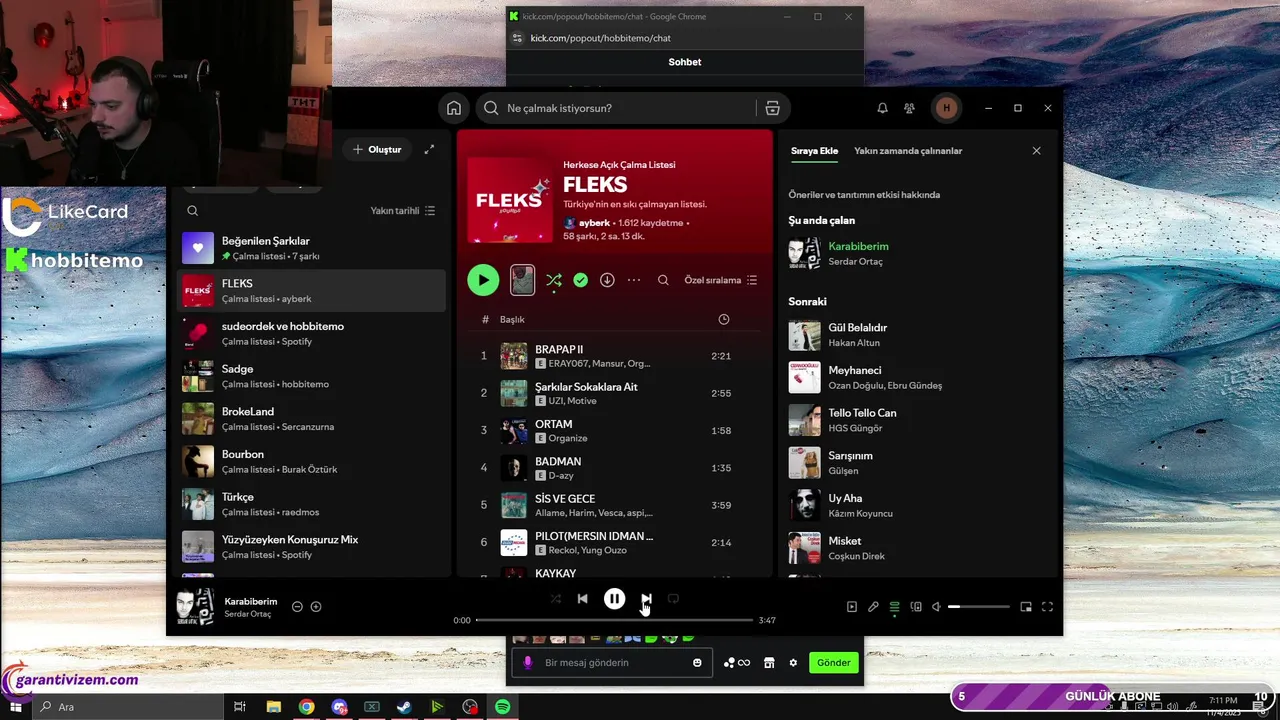Switch to Sıraya Ekle tab
The width and height of the screenshot is (1280, 720).
pyautogui.click(x=814, y=151)
